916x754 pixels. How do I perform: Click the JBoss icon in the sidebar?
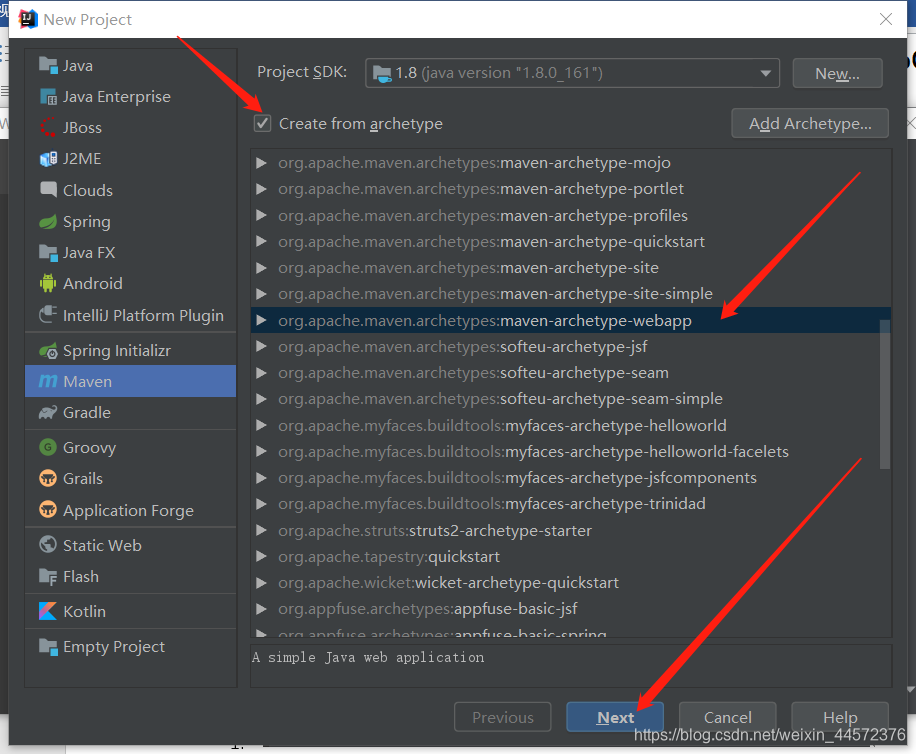47,127
